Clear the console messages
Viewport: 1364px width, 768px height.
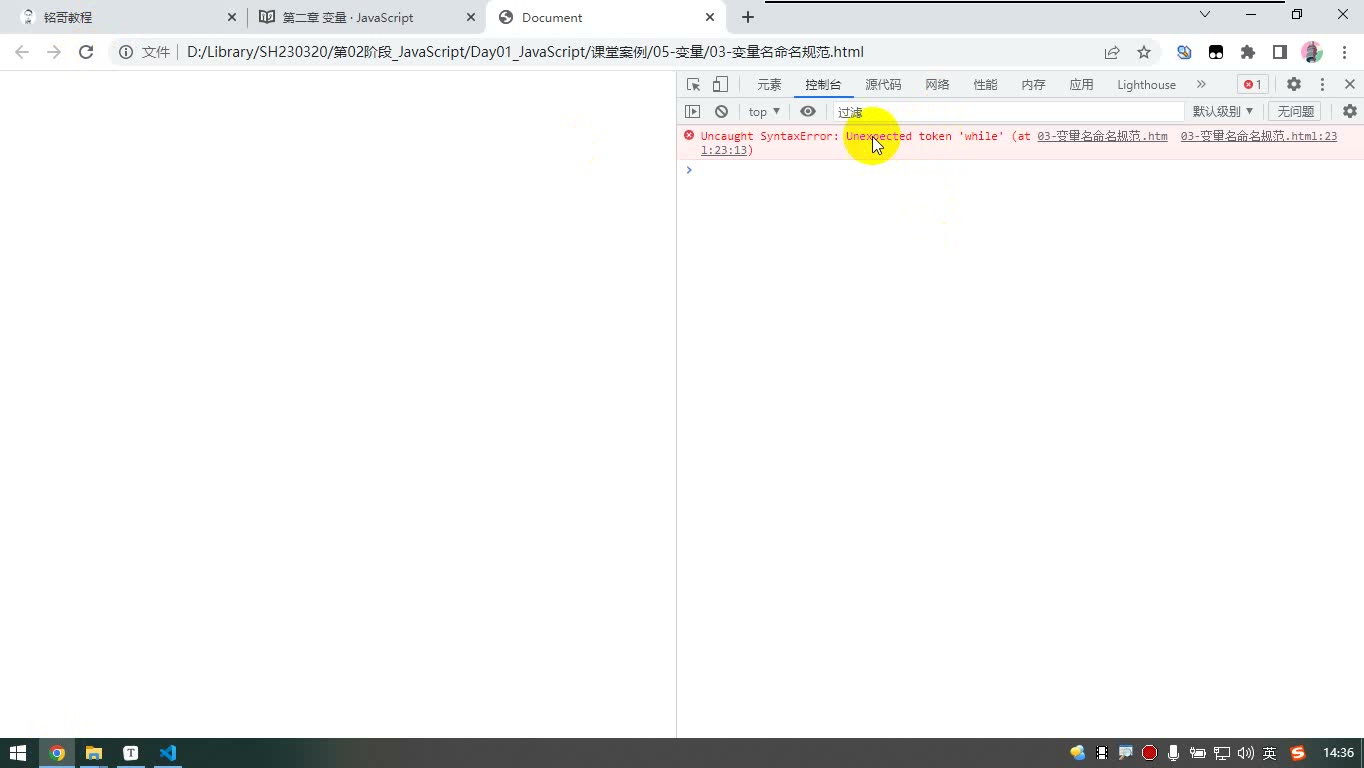[721, 112]
